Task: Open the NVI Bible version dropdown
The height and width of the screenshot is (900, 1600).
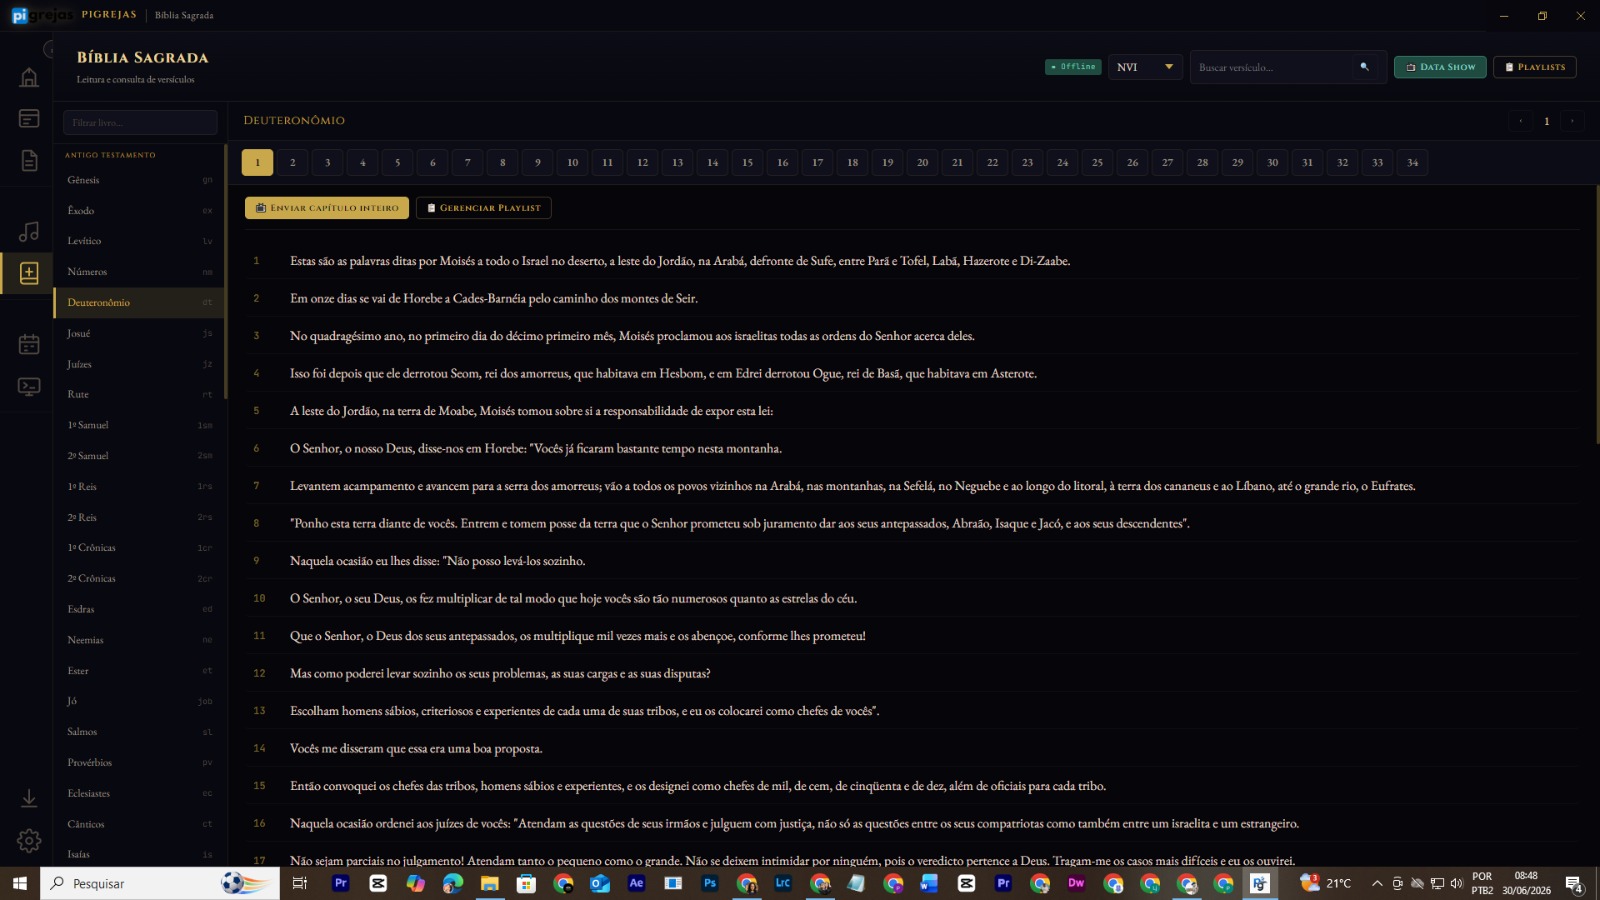Action: (1145, 67)
